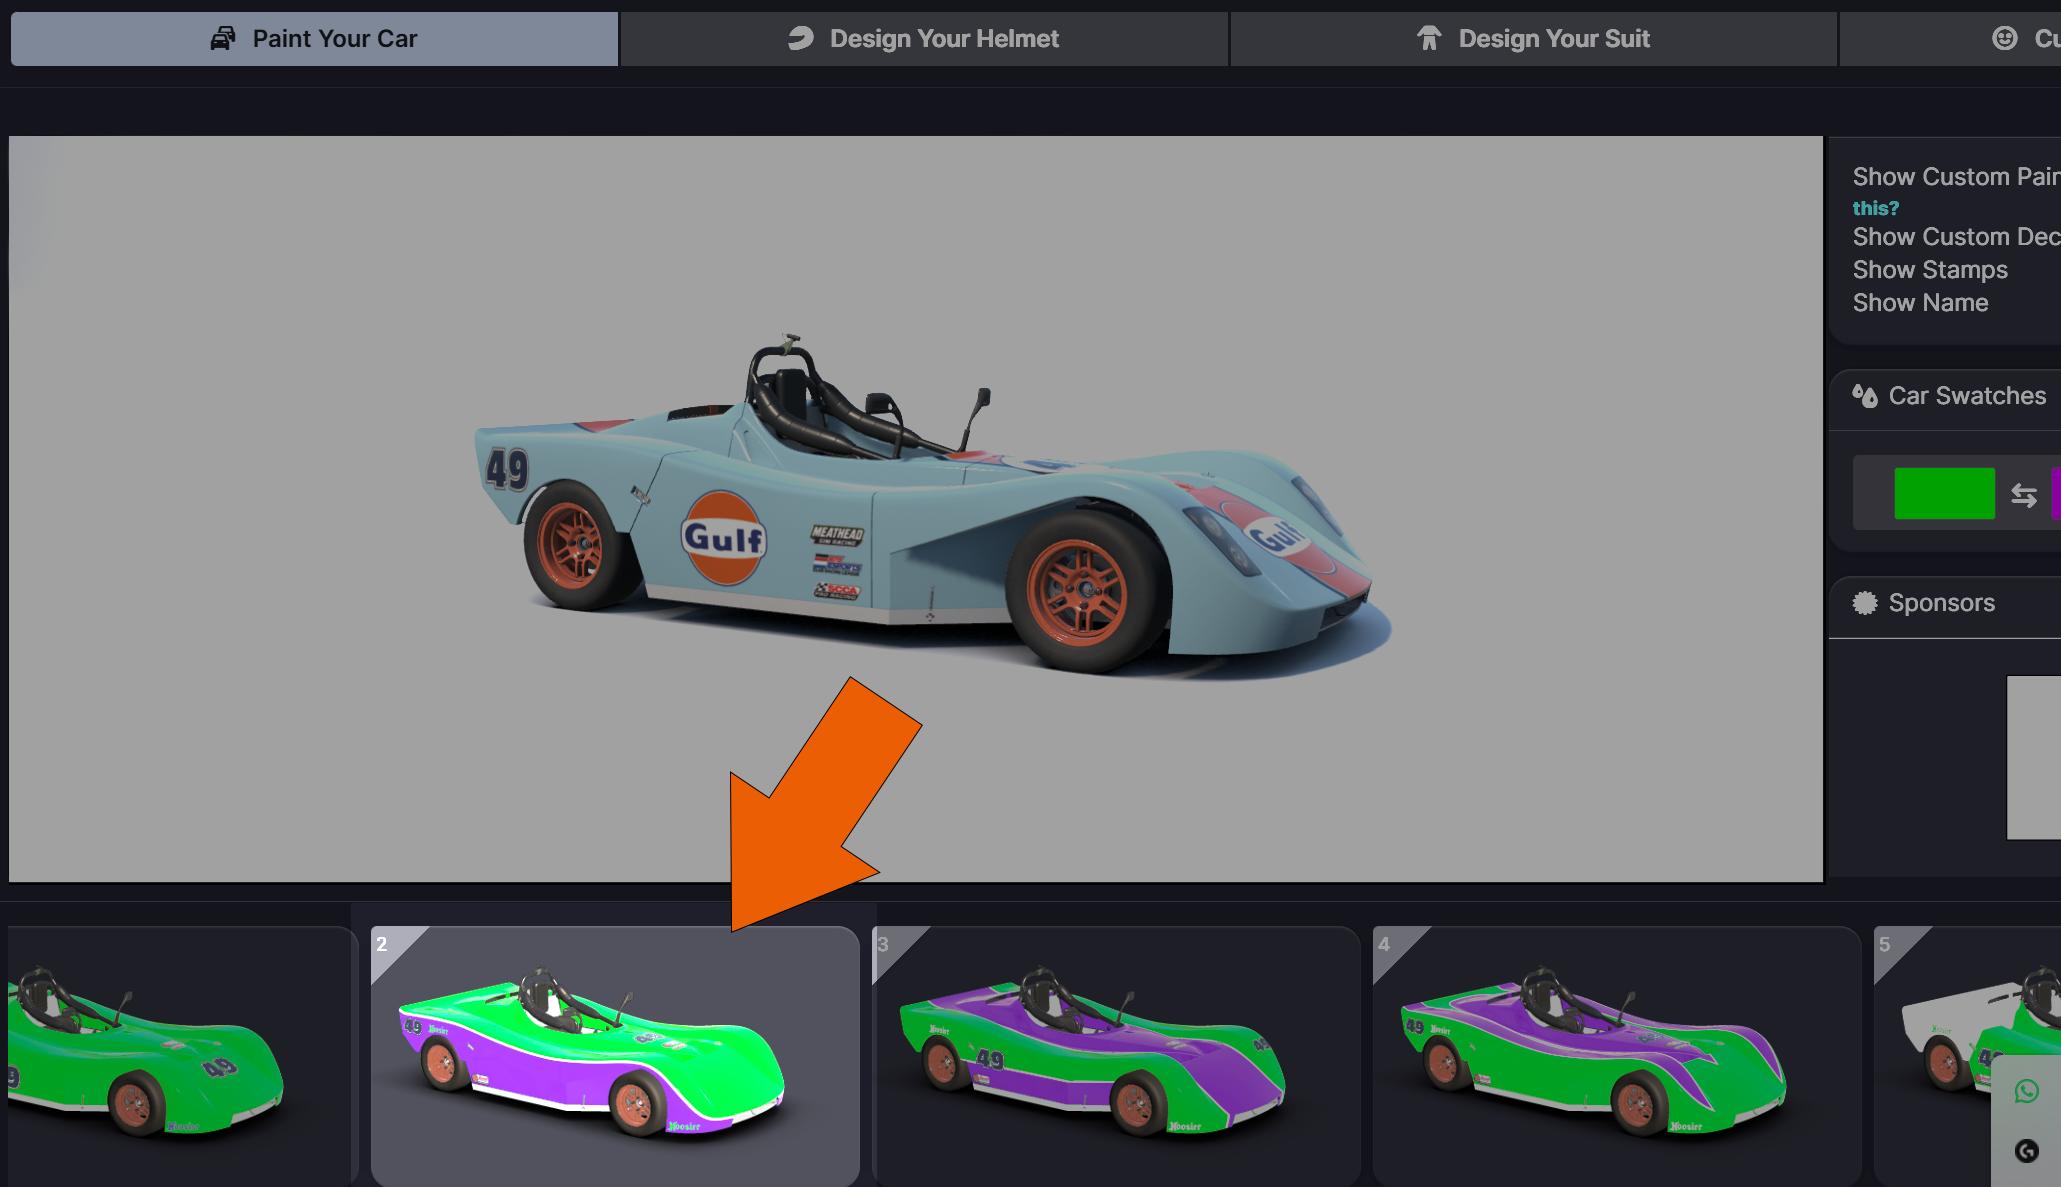Switch to Design Your Helmet tab
Screen dimensions: 2061x1187
tap(924, 39)
